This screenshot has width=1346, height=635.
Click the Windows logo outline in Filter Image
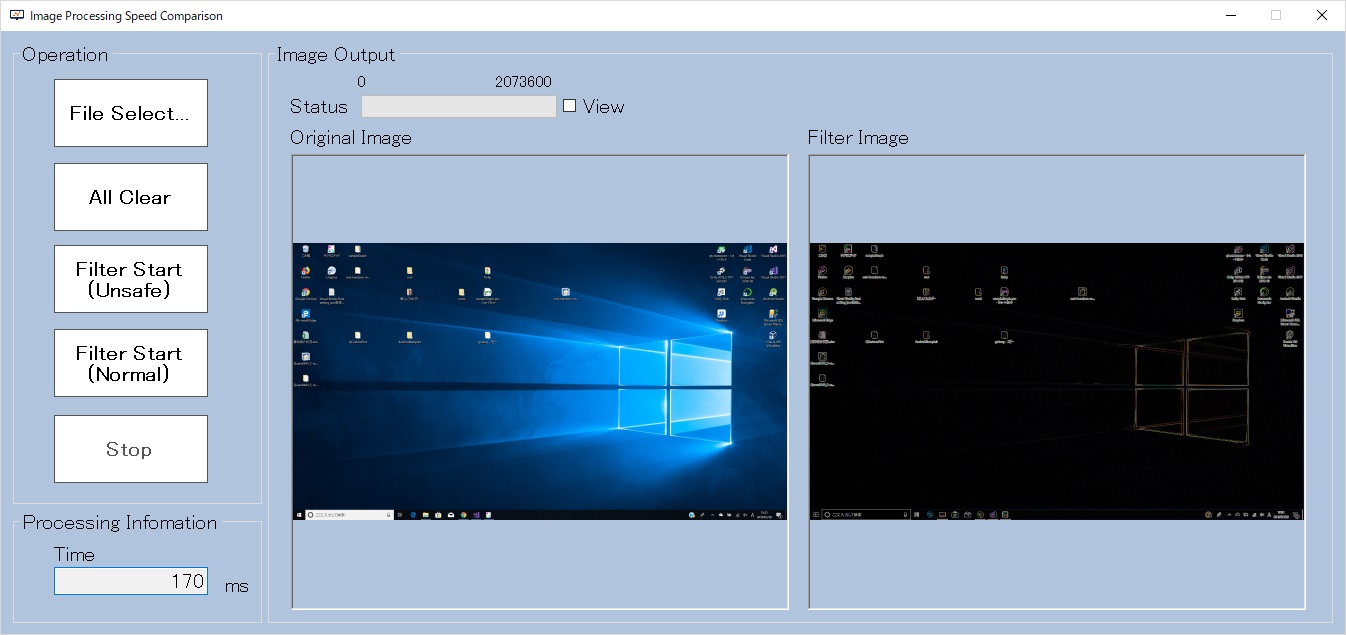coord(1191,386)
